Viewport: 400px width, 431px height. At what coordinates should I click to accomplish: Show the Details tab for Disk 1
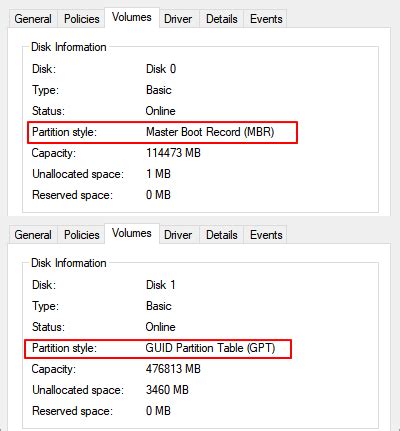coord(222,235)
